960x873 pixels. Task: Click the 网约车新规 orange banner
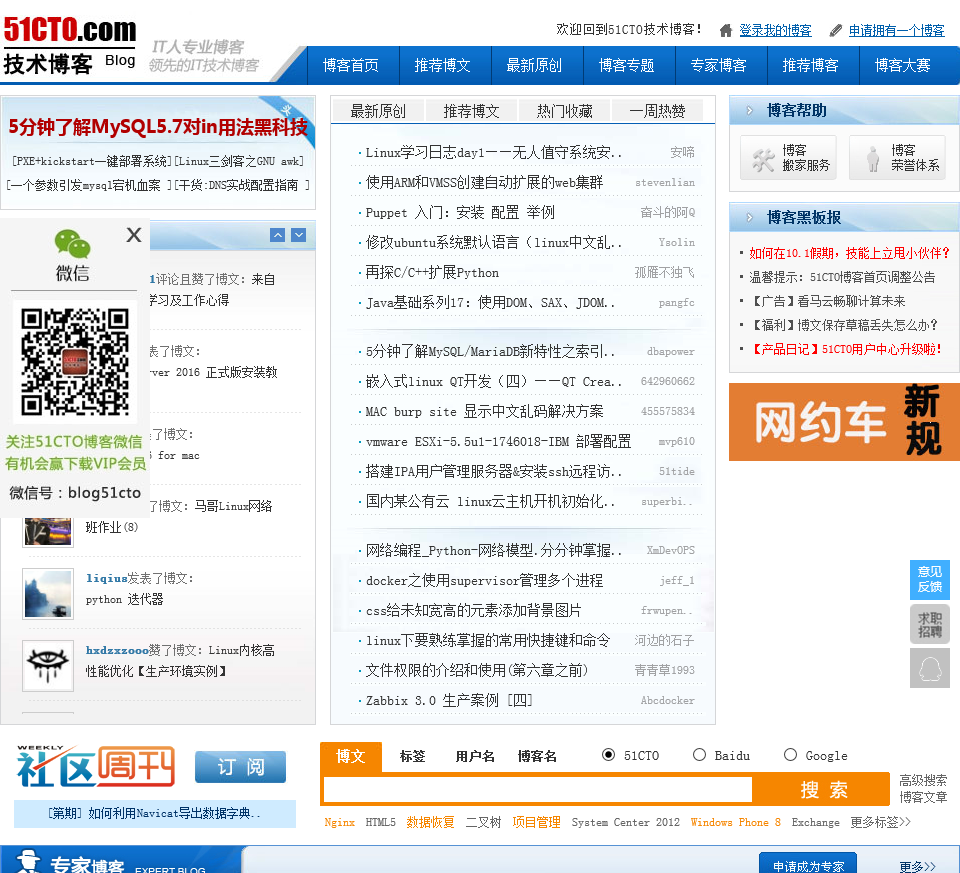(844, 422)
